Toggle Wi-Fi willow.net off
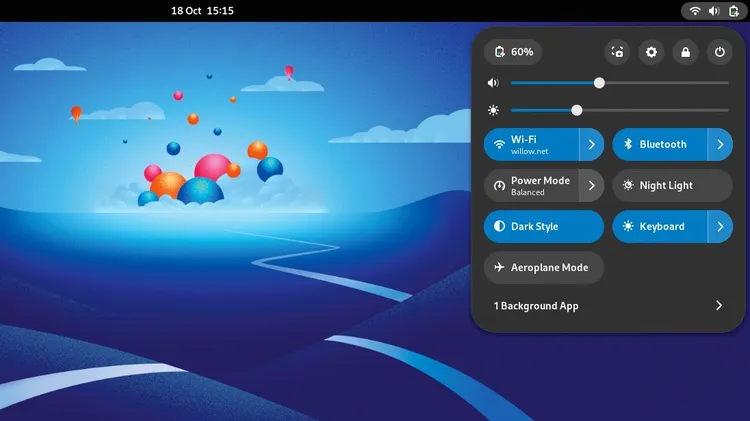The height and width of the screenshot is (421, 750). 531,144
